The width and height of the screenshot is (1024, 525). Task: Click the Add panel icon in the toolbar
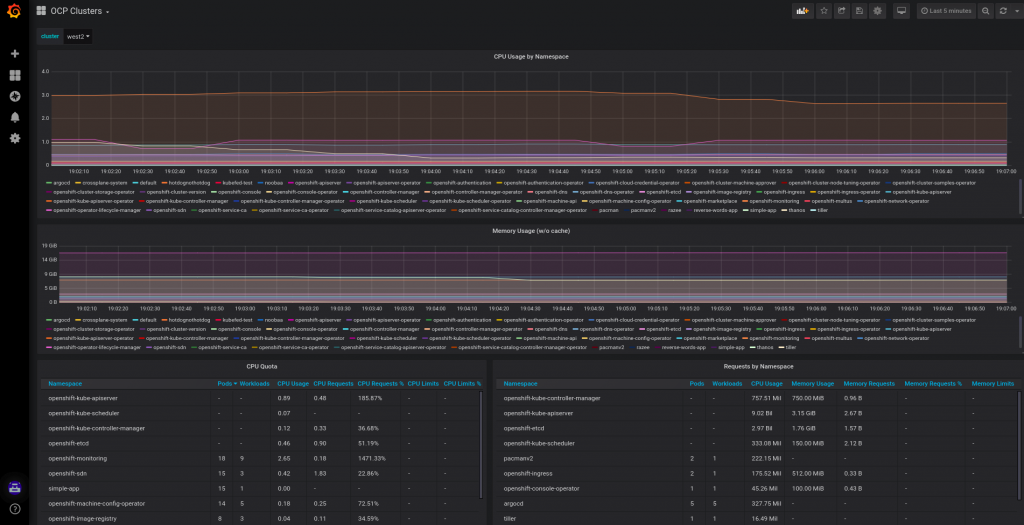click(802, 11)
